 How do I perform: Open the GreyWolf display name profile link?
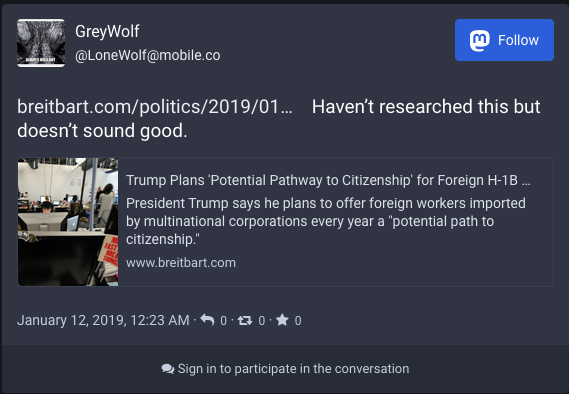[x=107, y=31]
